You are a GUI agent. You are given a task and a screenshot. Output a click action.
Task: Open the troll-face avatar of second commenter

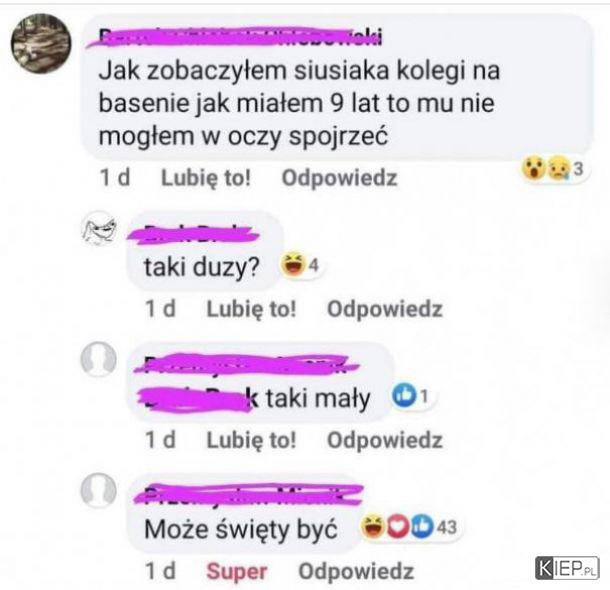pos(99,229)
